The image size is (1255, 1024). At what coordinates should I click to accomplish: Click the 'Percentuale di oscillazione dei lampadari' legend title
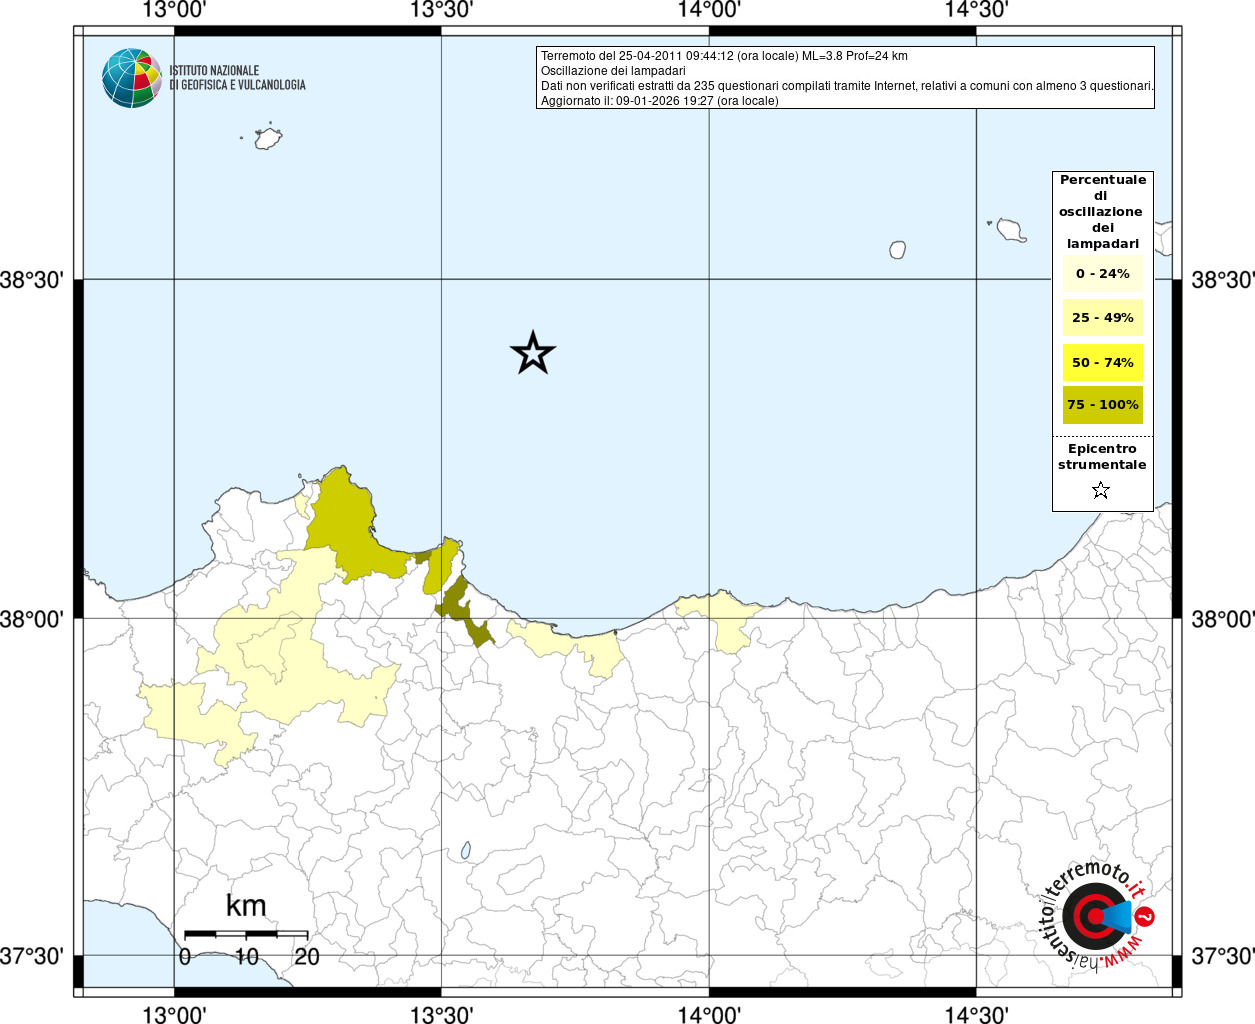tap(1102, 211)
